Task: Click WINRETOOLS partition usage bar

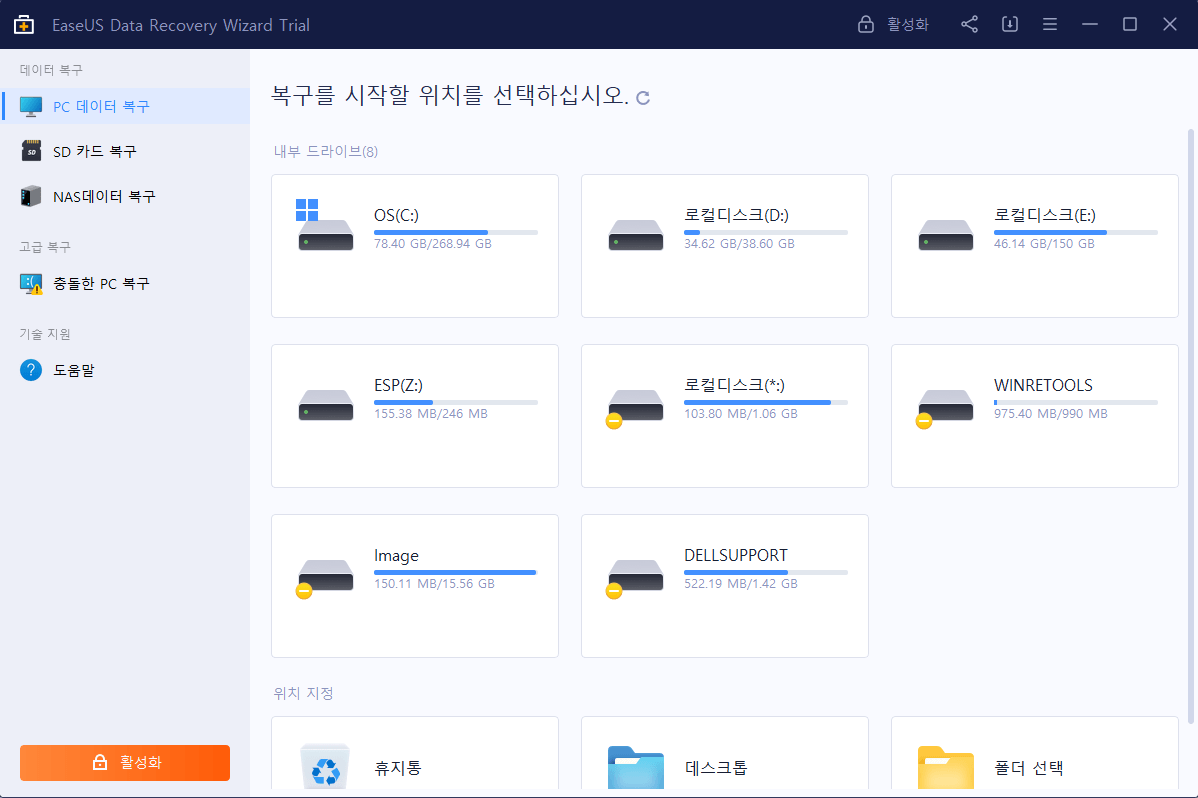Action: click(x=1075, y=403)
